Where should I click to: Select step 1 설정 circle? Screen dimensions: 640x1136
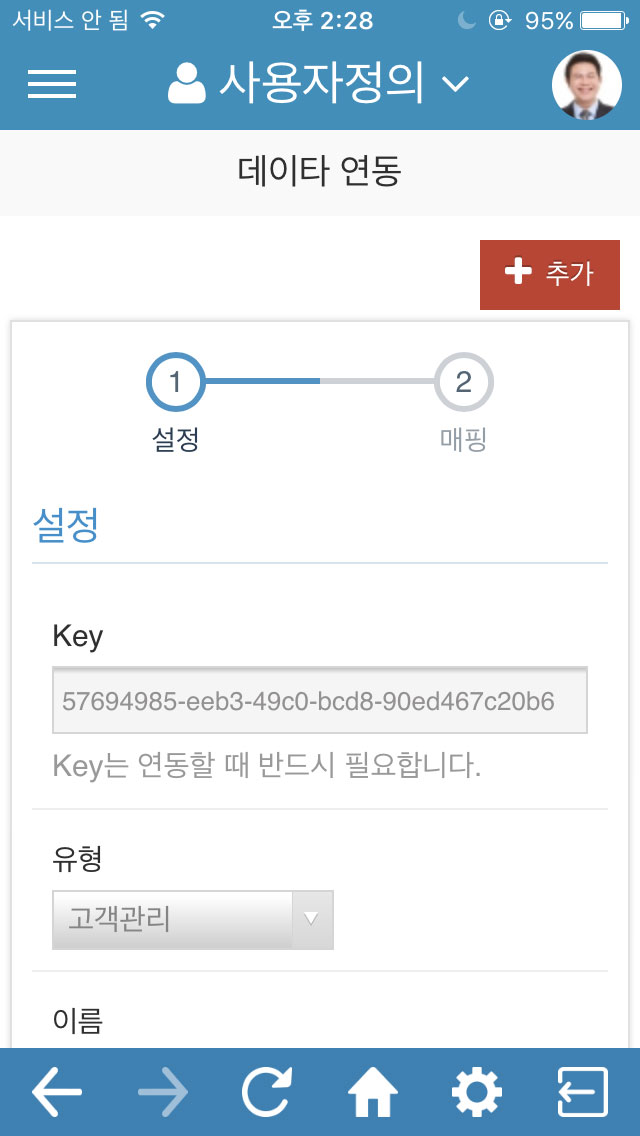[x=175, y=381]
